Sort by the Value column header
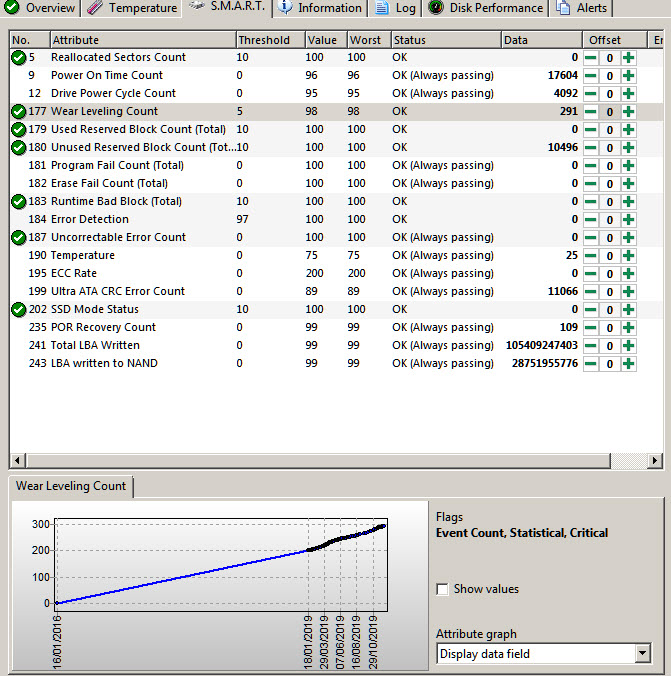Screen dimensions: 671x676 coord(326,40)
